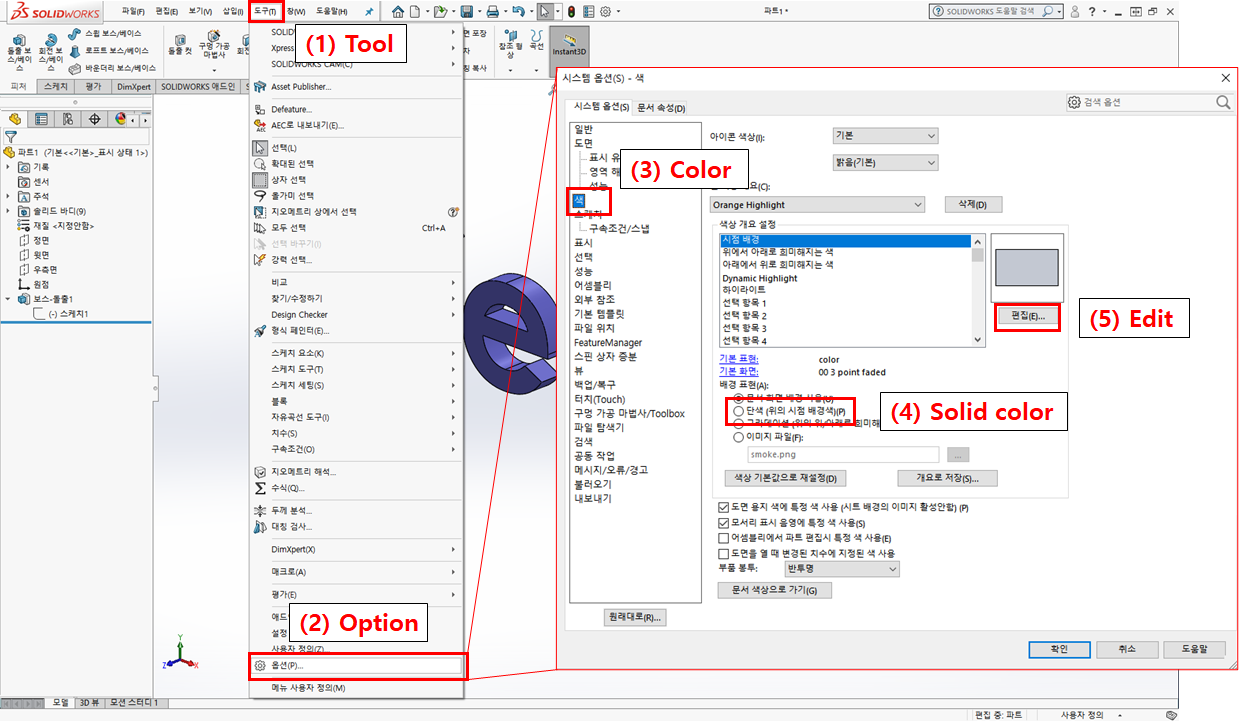Click the 문서 색상으로 가기(G) button
Screen dimensions: 1239x721
point(775,590)
